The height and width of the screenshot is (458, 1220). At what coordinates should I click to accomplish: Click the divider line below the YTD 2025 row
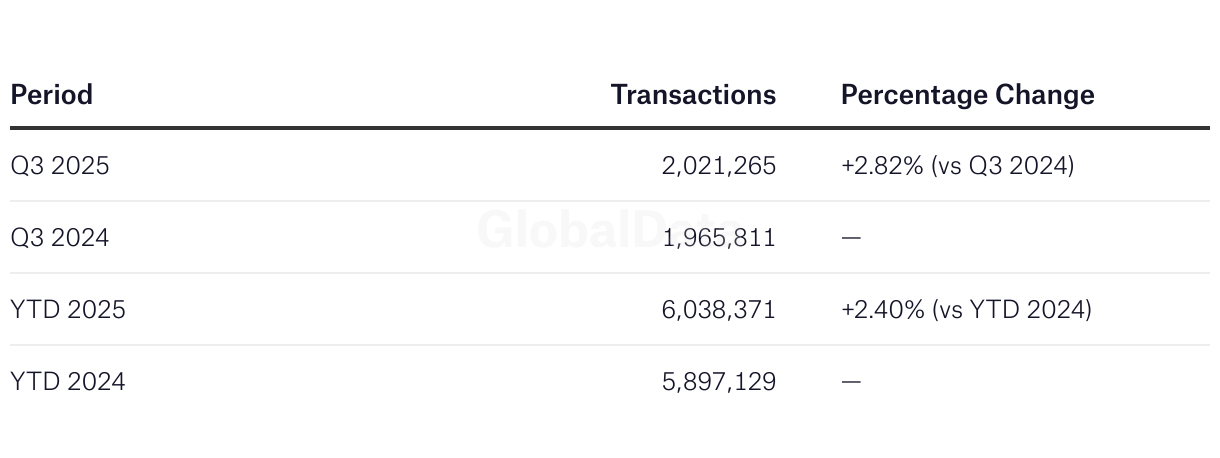610,346
